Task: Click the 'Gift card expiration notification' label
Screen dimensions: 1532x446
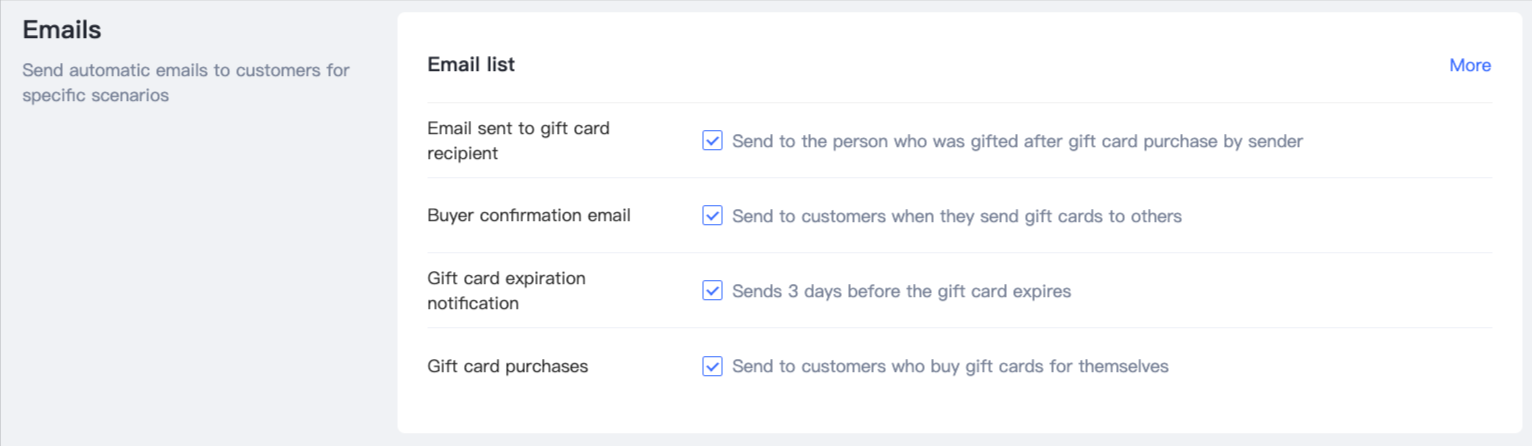Action: click(x=506, y=291)
